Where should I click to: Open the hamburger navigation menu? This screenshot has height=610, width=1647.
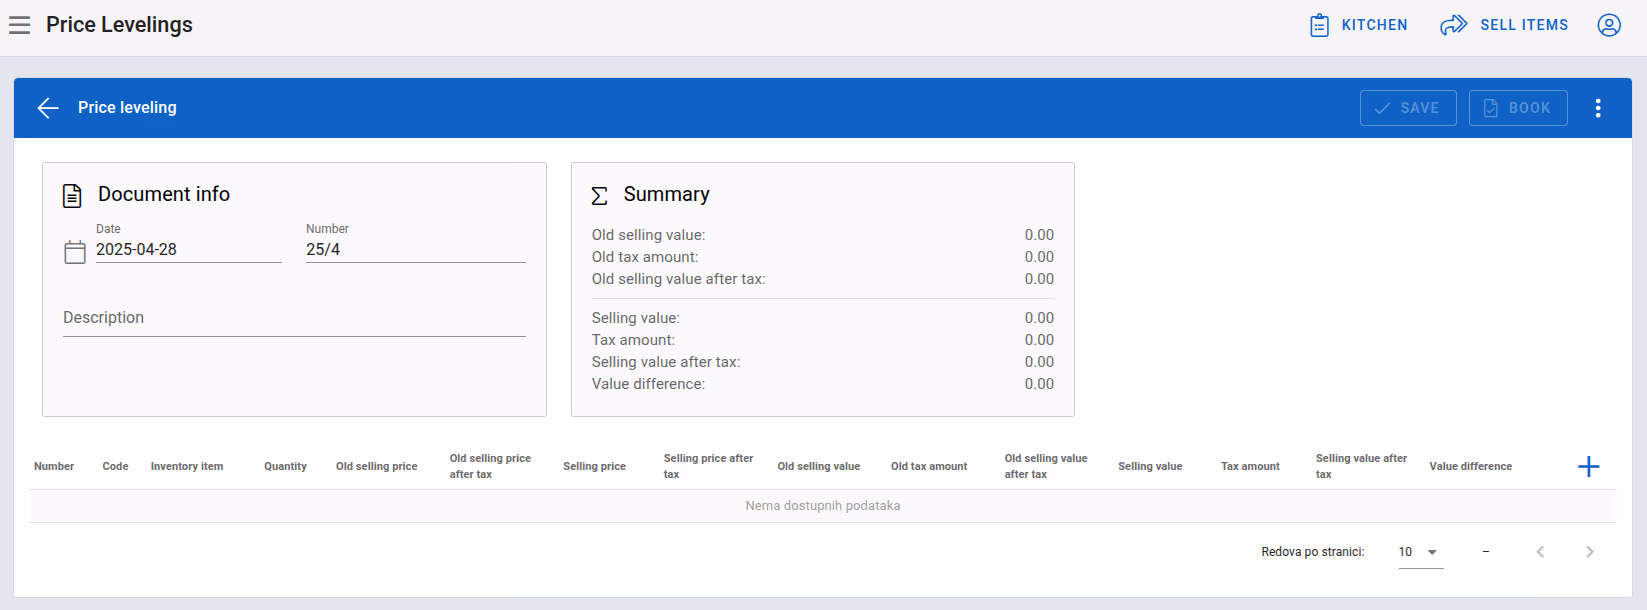pos(20,25)
